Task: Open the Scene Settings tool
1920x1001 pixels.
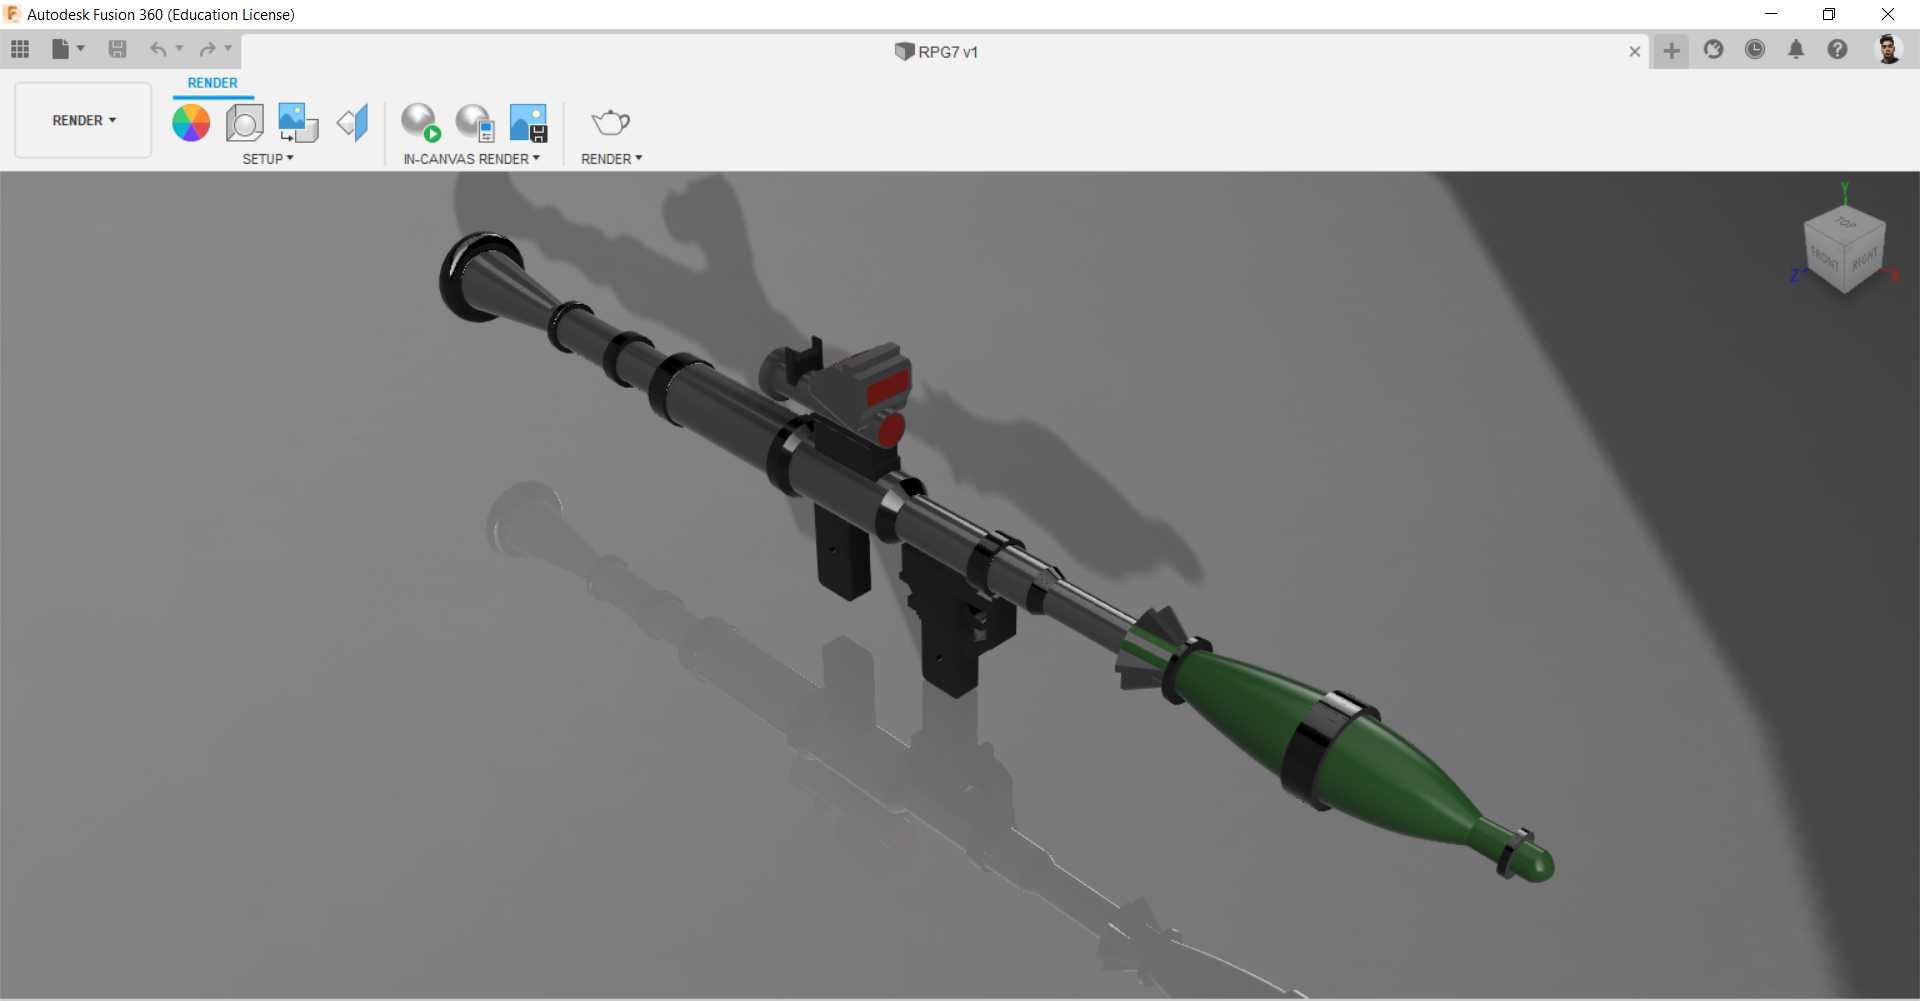Action: coord(244,123)
